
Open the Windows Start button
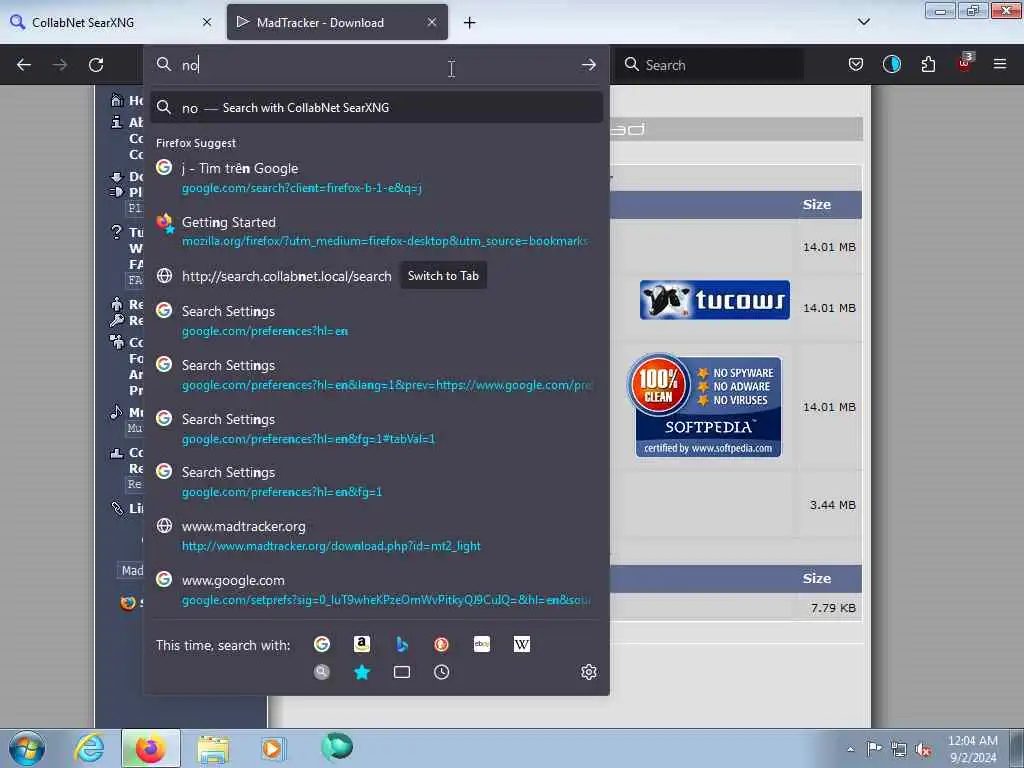(x=27, y=748)
